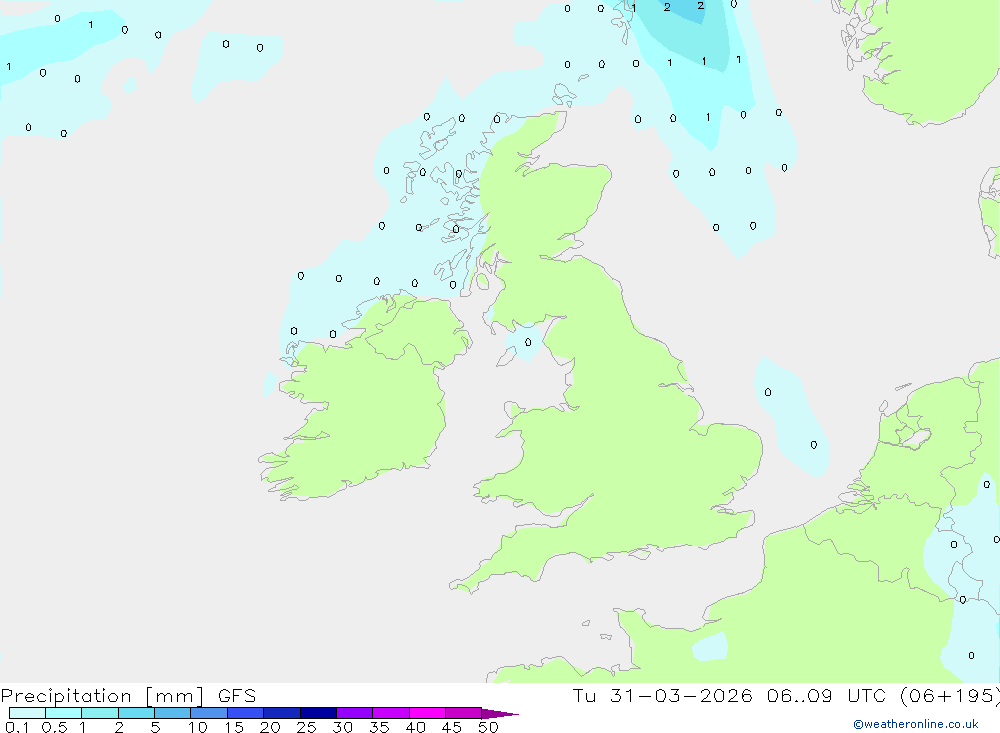This screenshot has width=1000, height=733.
Task: Click the '10' legend scale label
Action: pos(198,727)
